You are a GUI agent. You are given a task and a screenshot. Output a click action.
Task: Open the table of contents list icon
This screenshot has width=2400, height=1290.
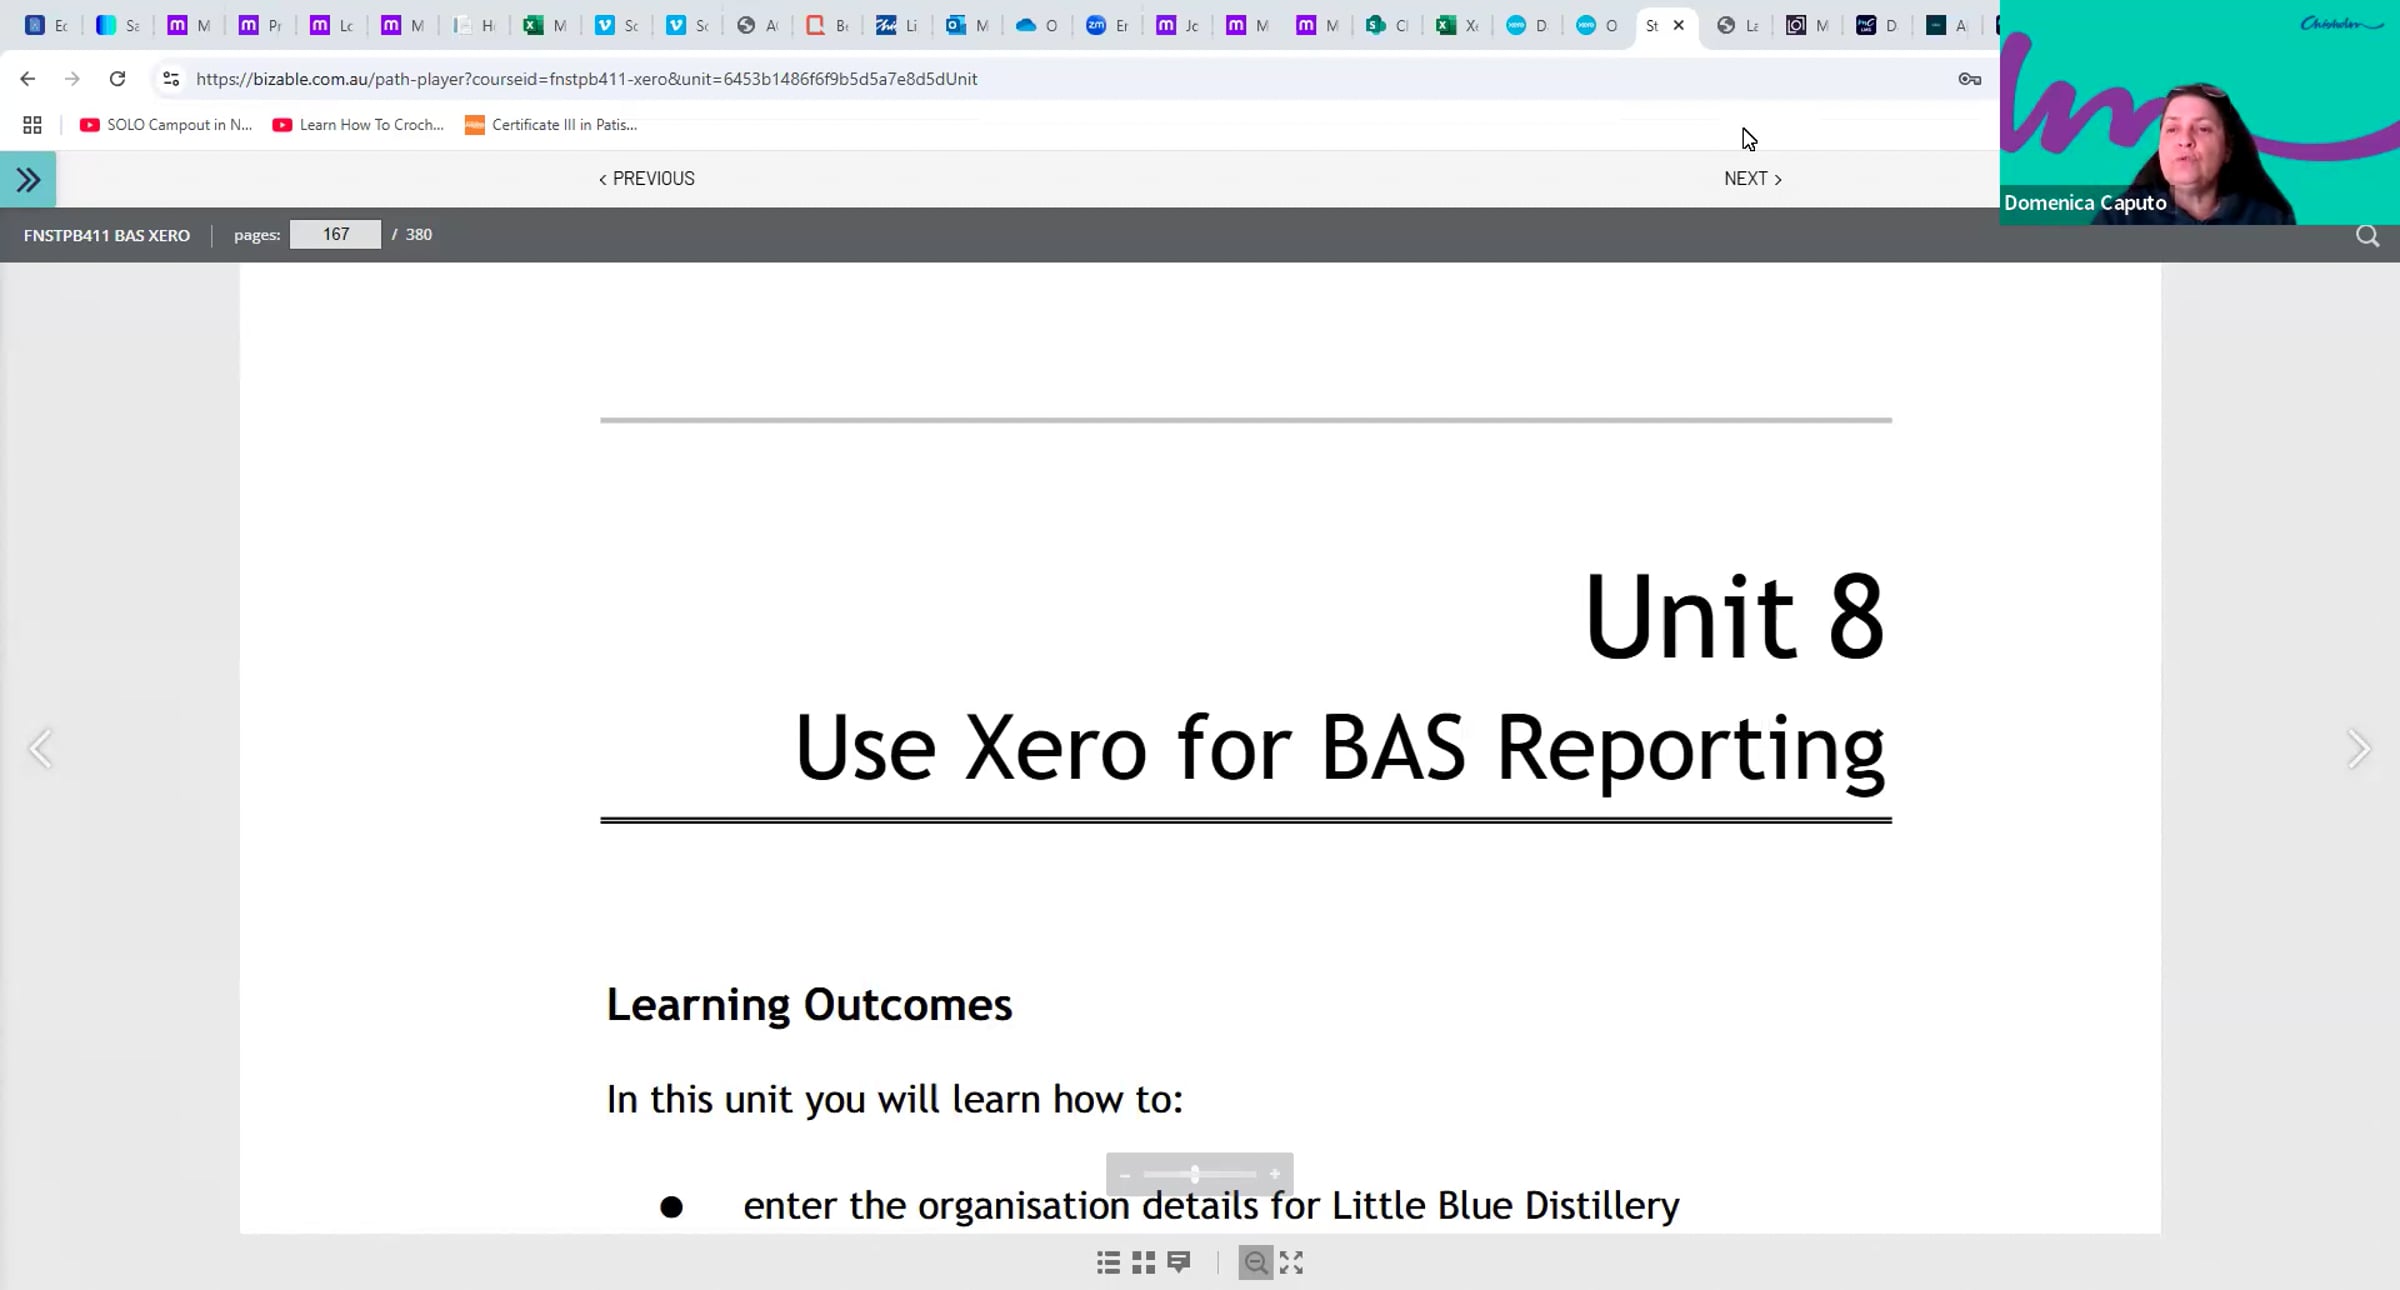pyautogui.click(x=1108, y=1263)
